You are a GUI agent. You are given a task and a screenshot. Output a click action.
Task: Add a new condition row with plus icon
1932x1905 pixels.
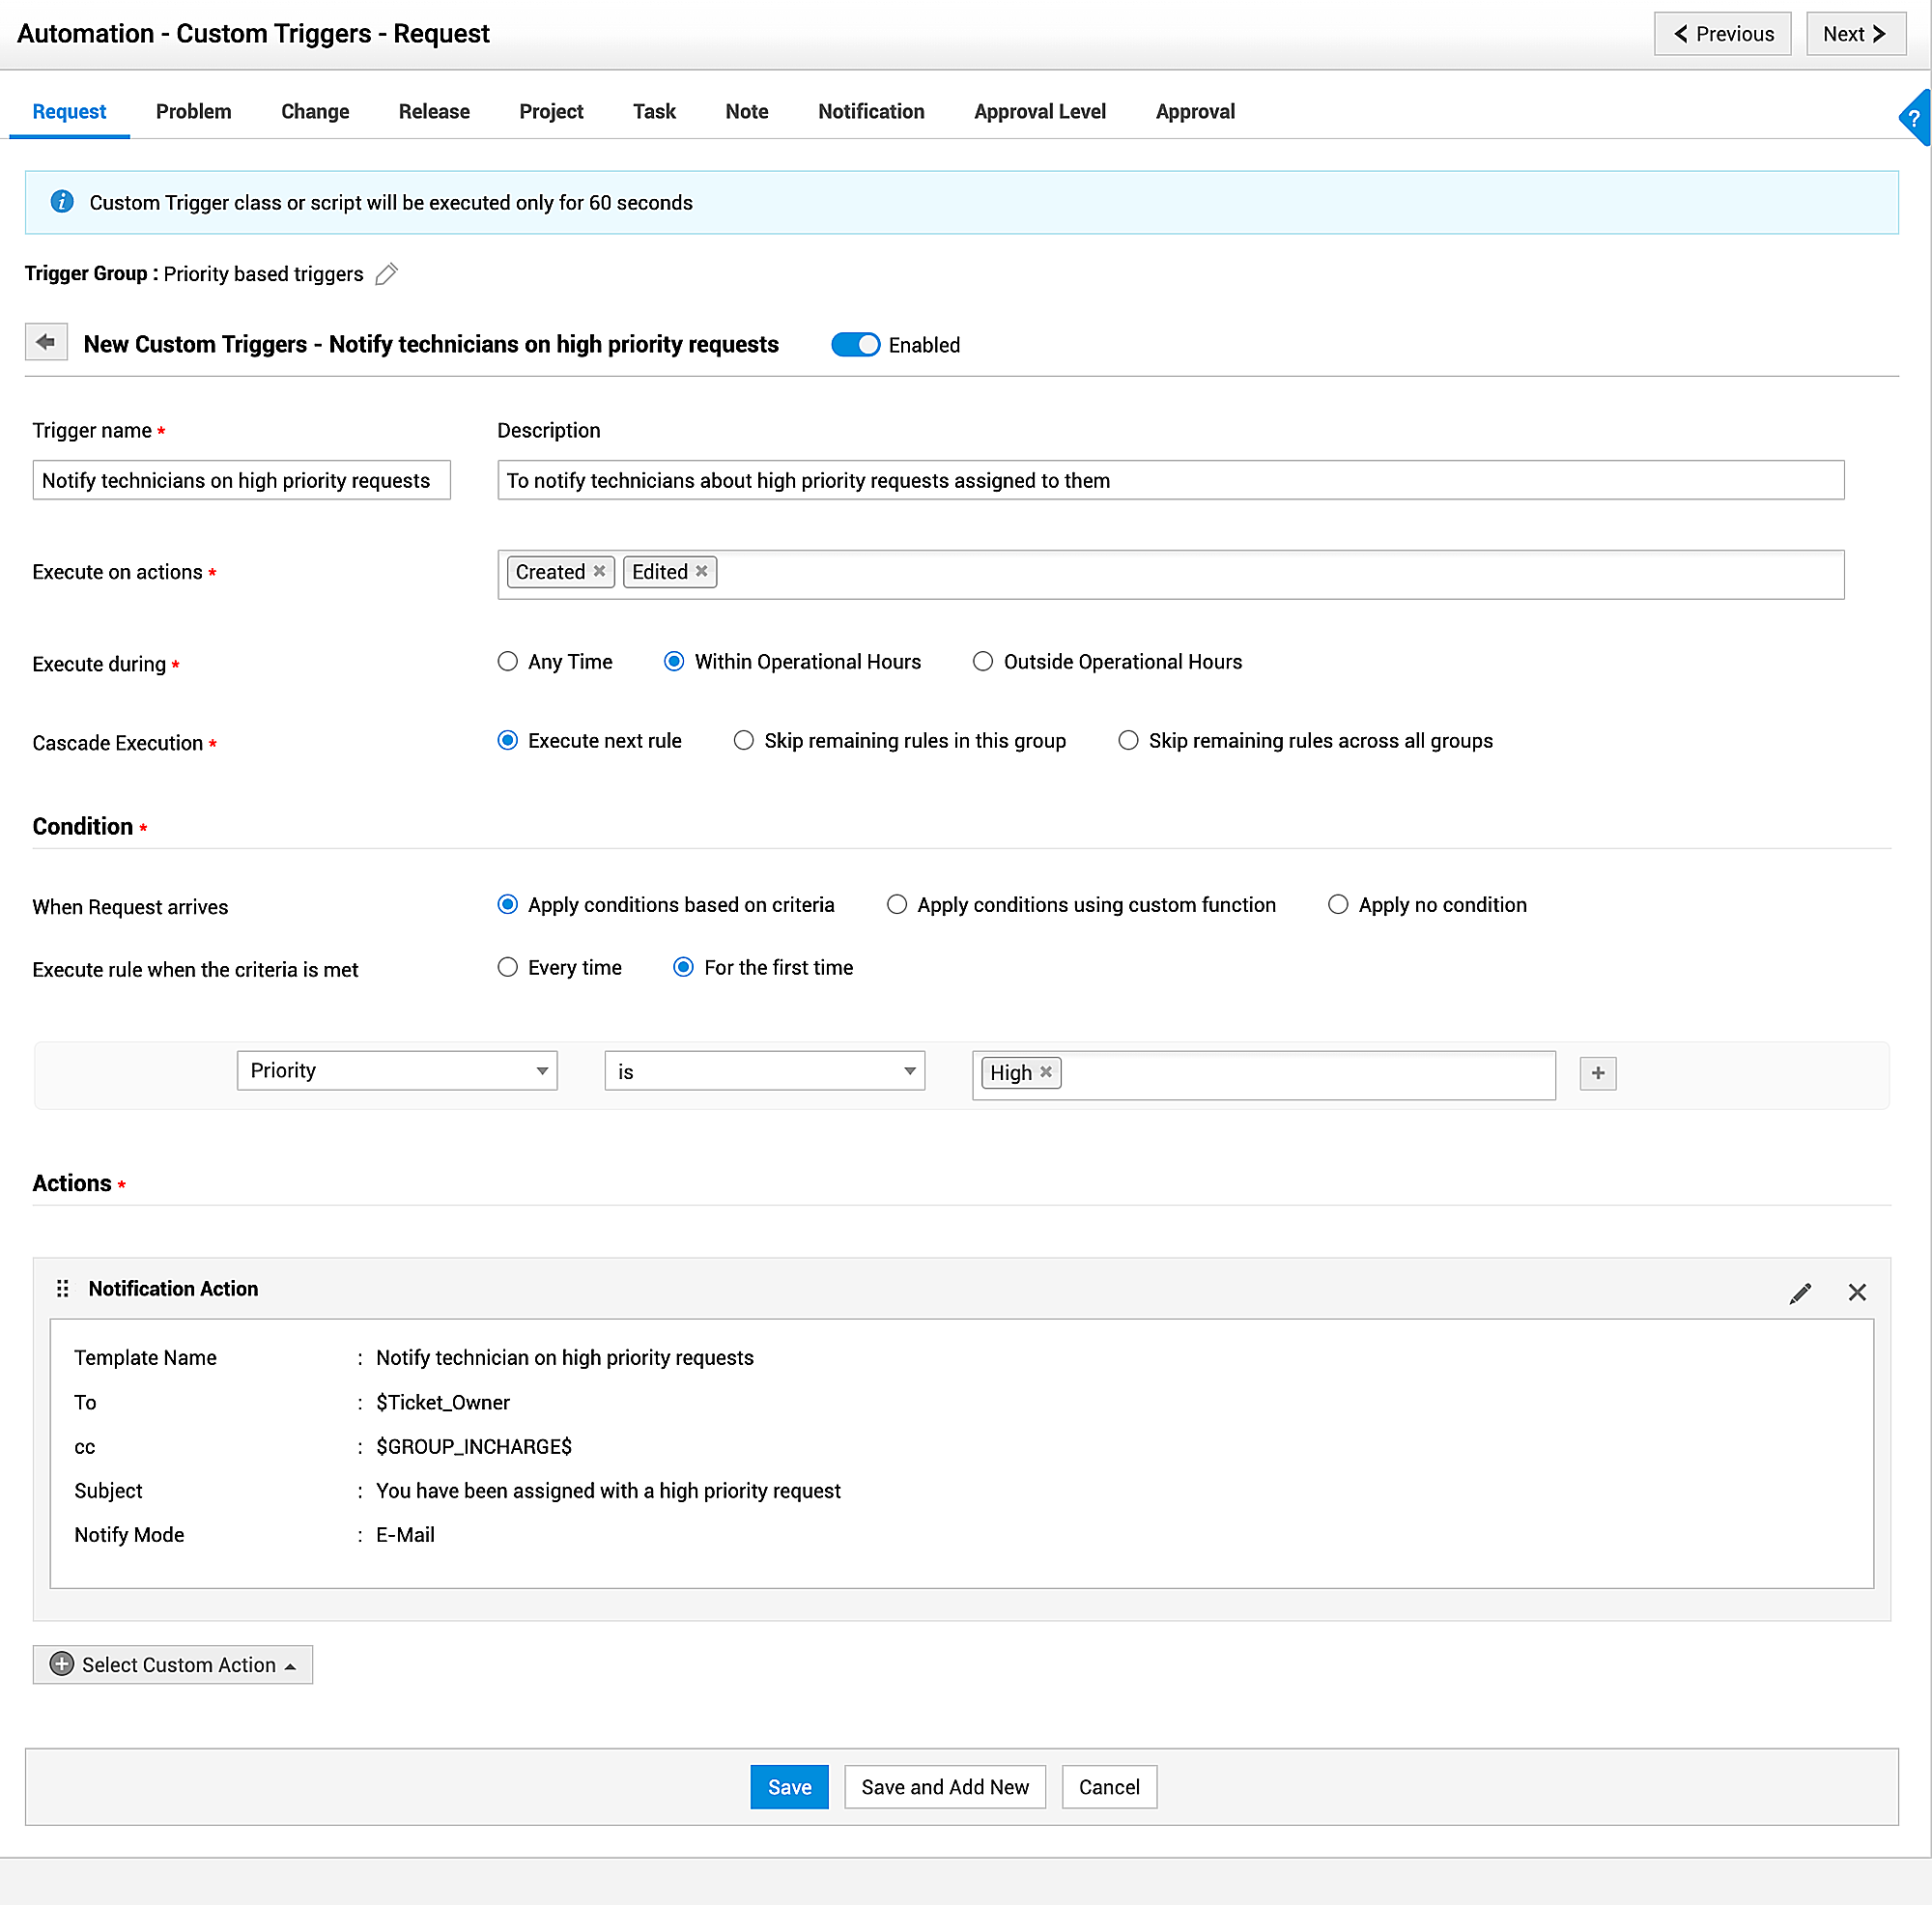coord(1598,1074)
